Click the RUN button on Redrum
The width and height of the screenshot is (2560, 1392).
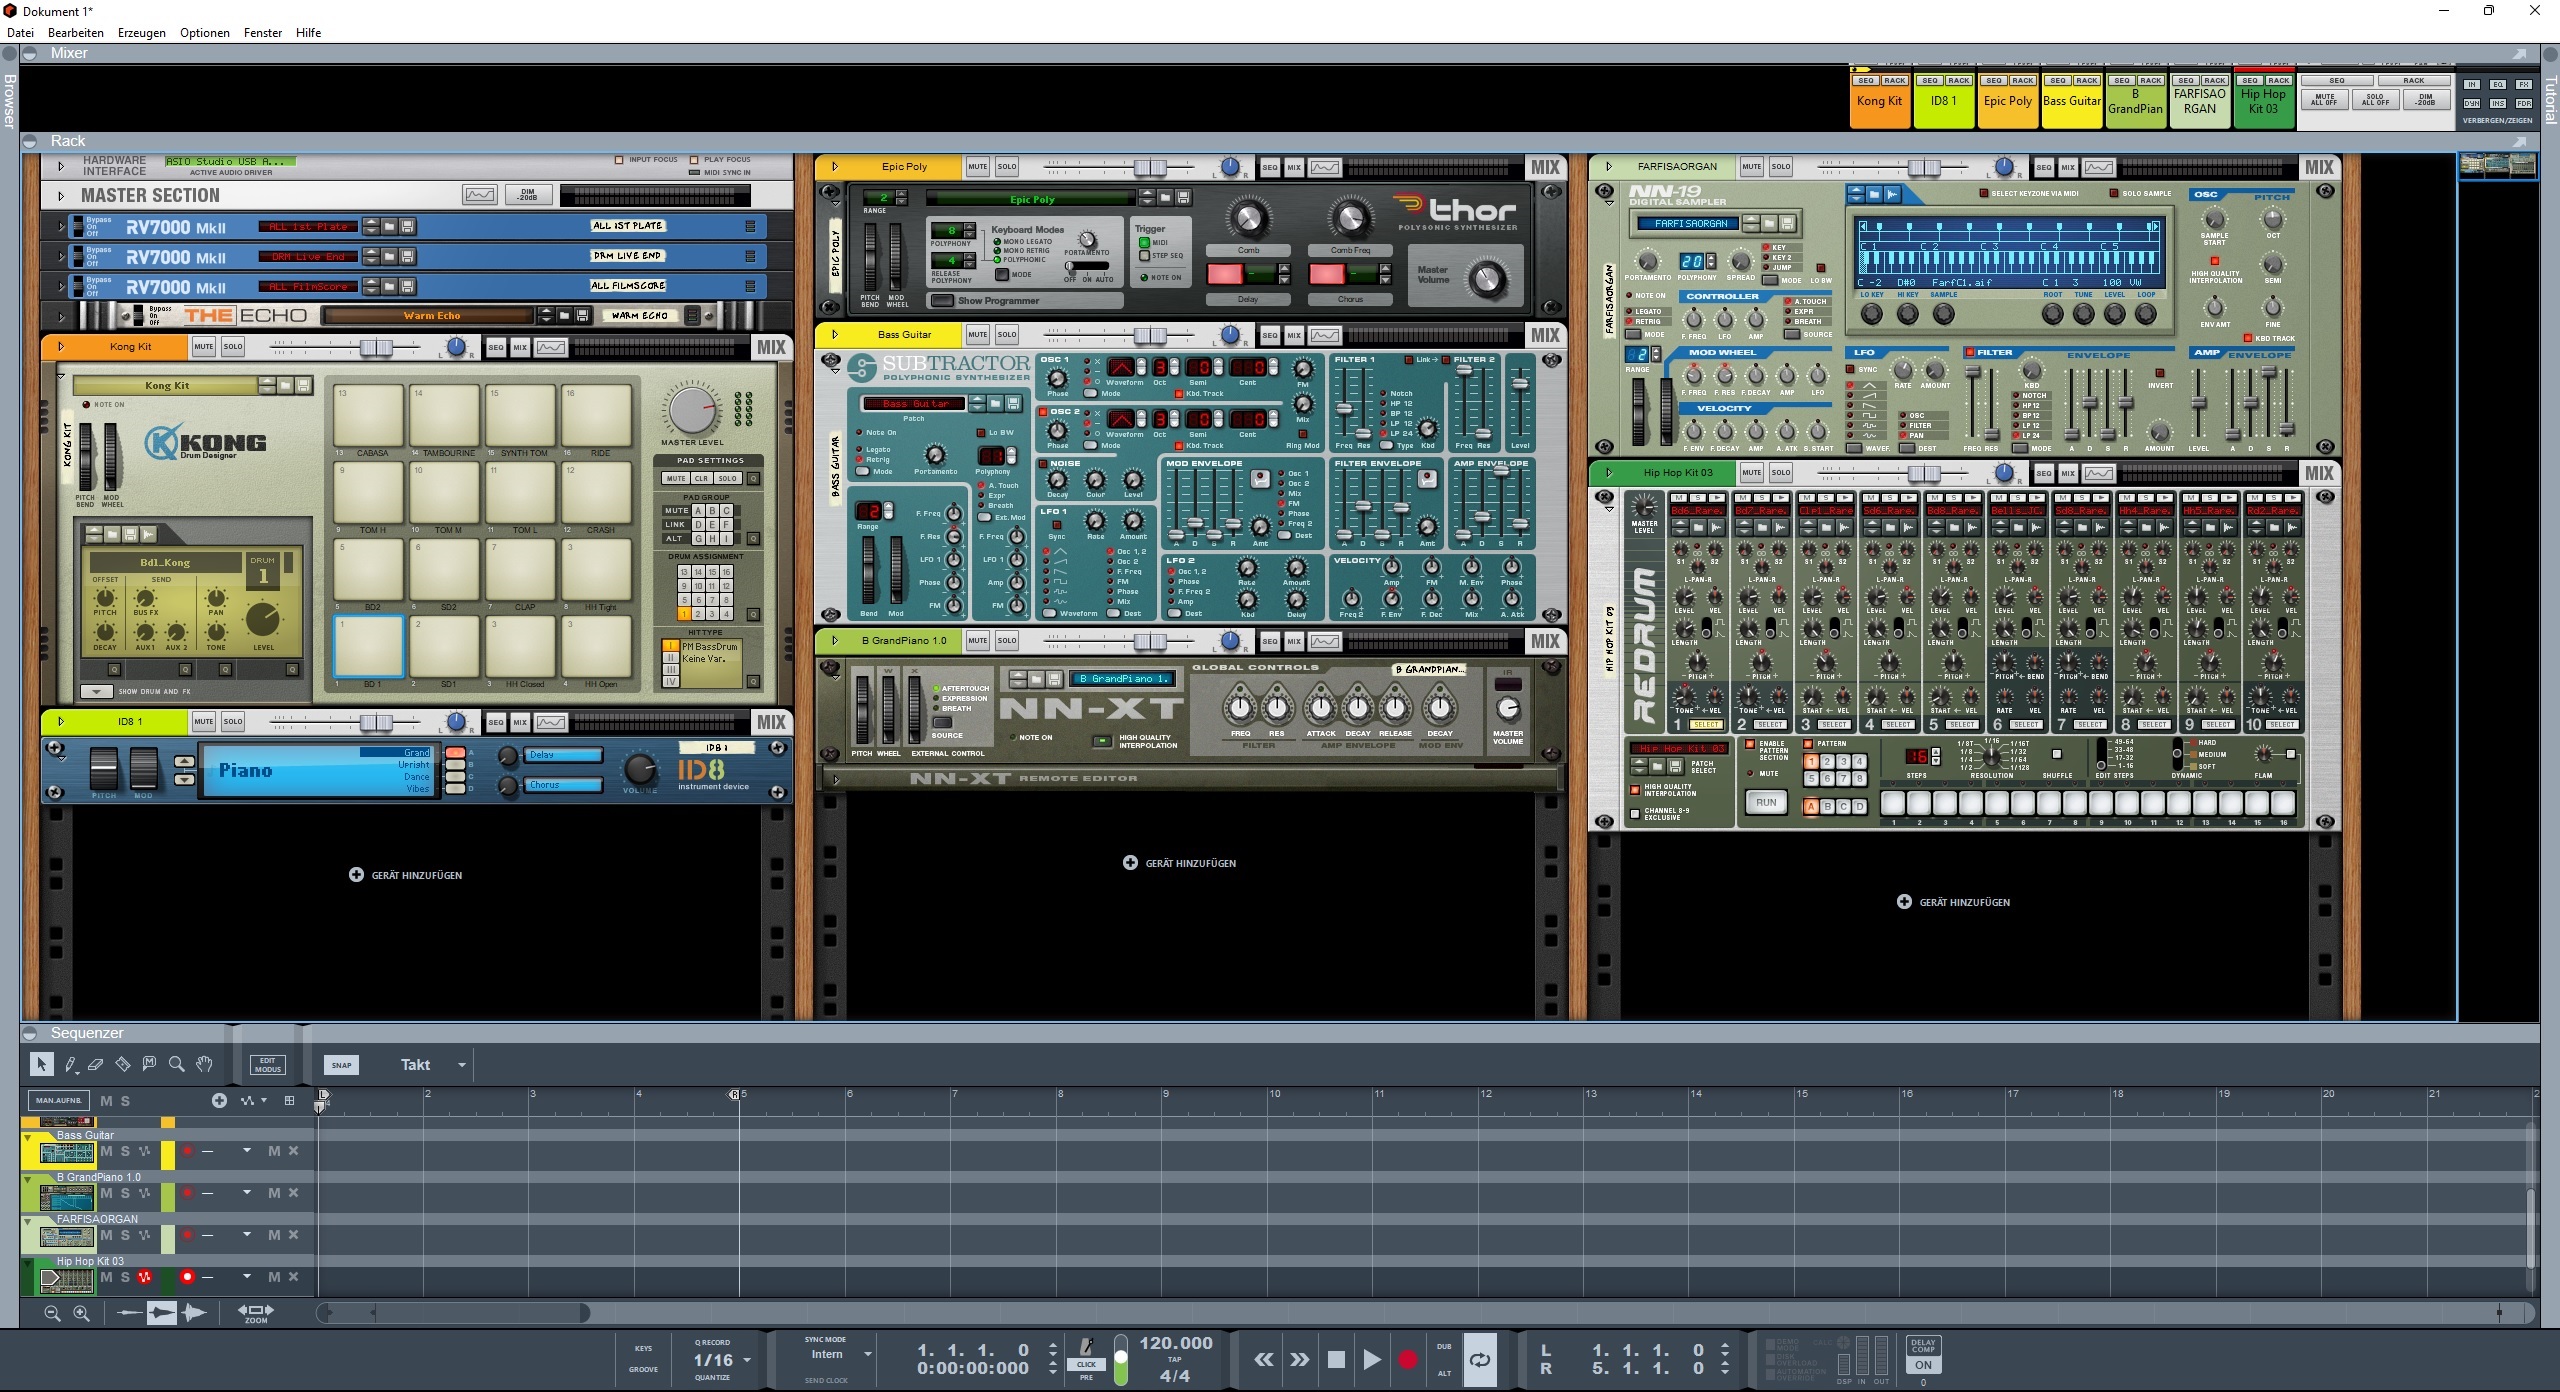(x=1767, y=803)
